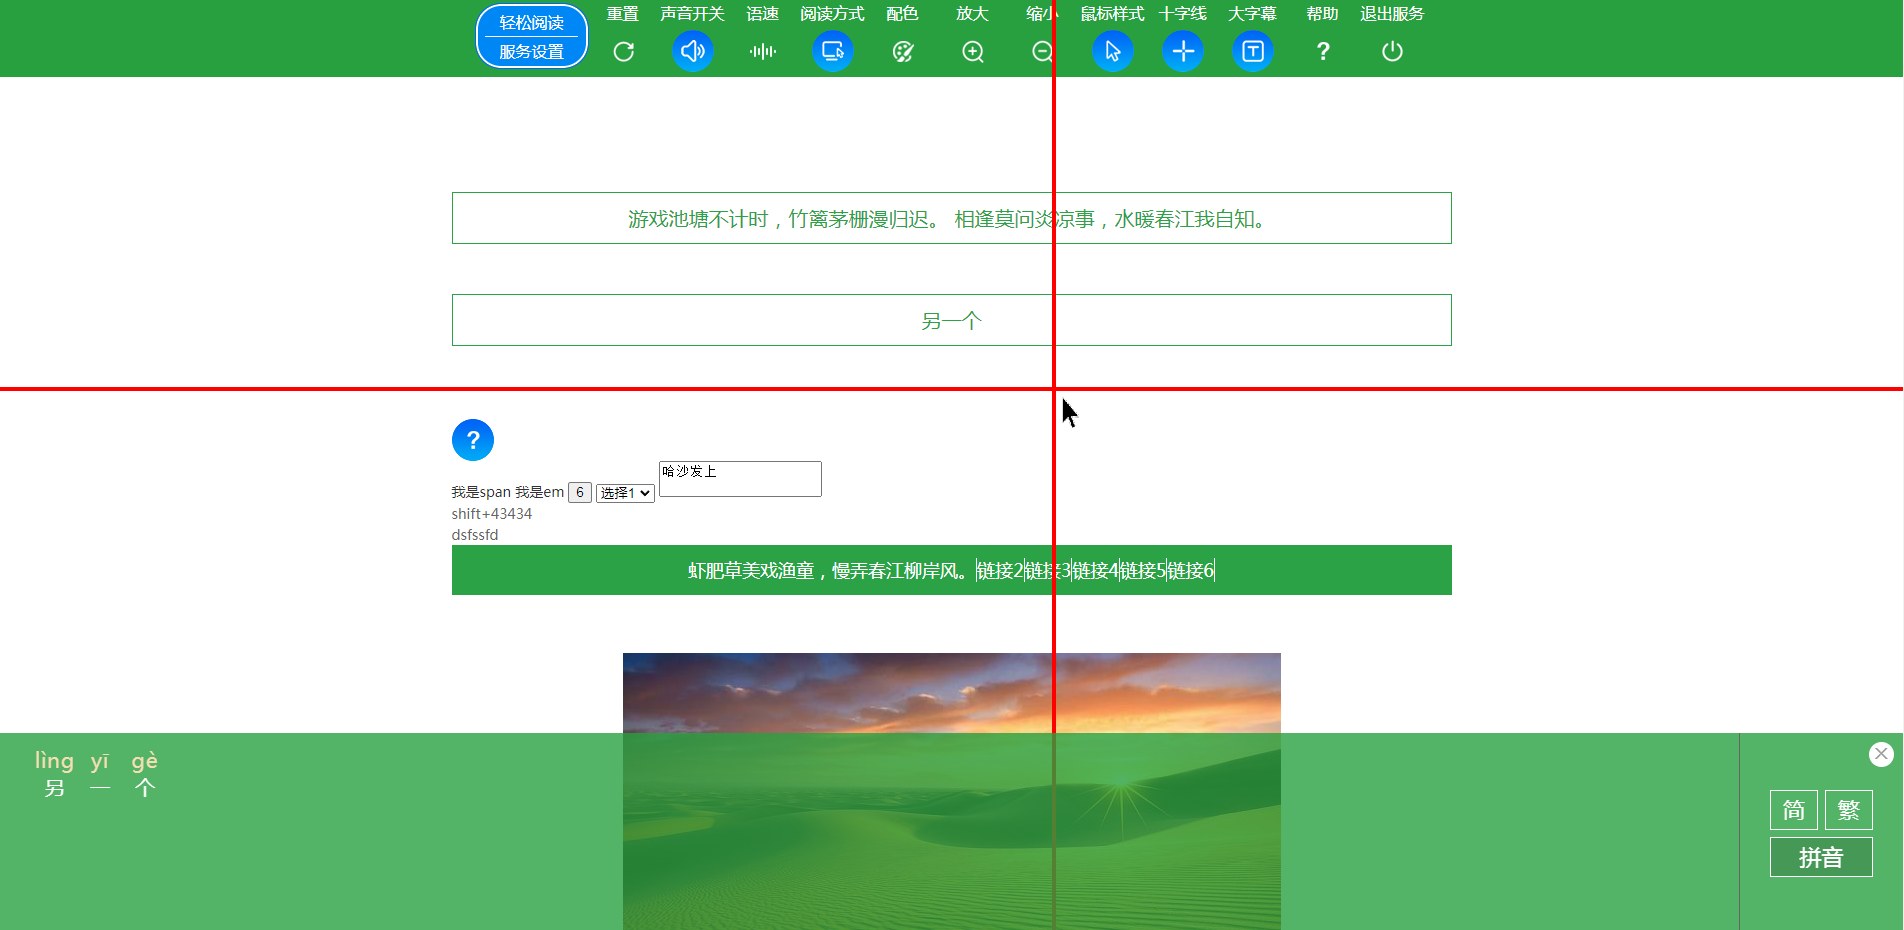Click the 放大 zoom in icon
This screenshot has height=930, width=1904.
pyautogui.click(x=973, y=51)
